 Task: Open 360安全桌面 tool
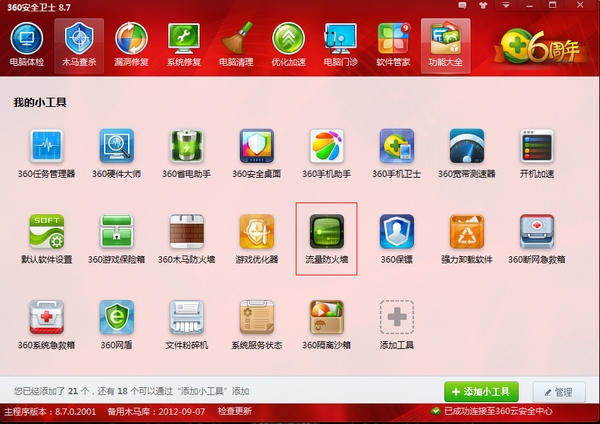coord(256,153)
